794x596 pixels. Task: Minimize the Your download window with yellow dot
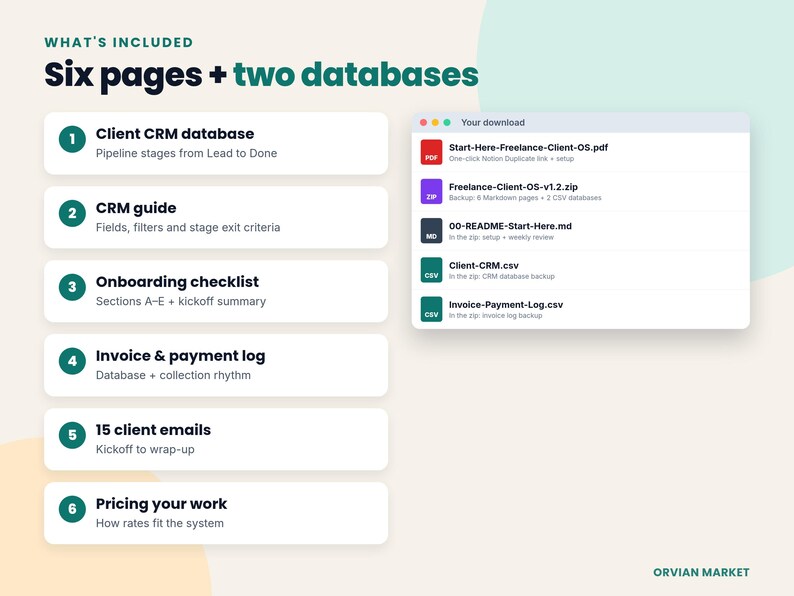click(435, 123)
